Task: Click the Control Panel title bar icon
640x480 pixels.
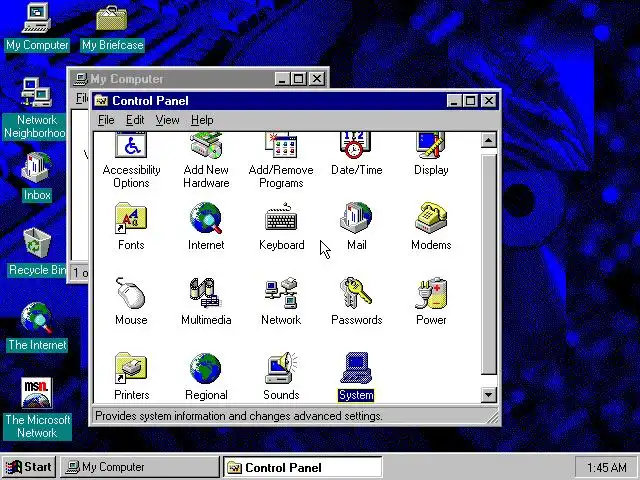Action: (101, 101)
